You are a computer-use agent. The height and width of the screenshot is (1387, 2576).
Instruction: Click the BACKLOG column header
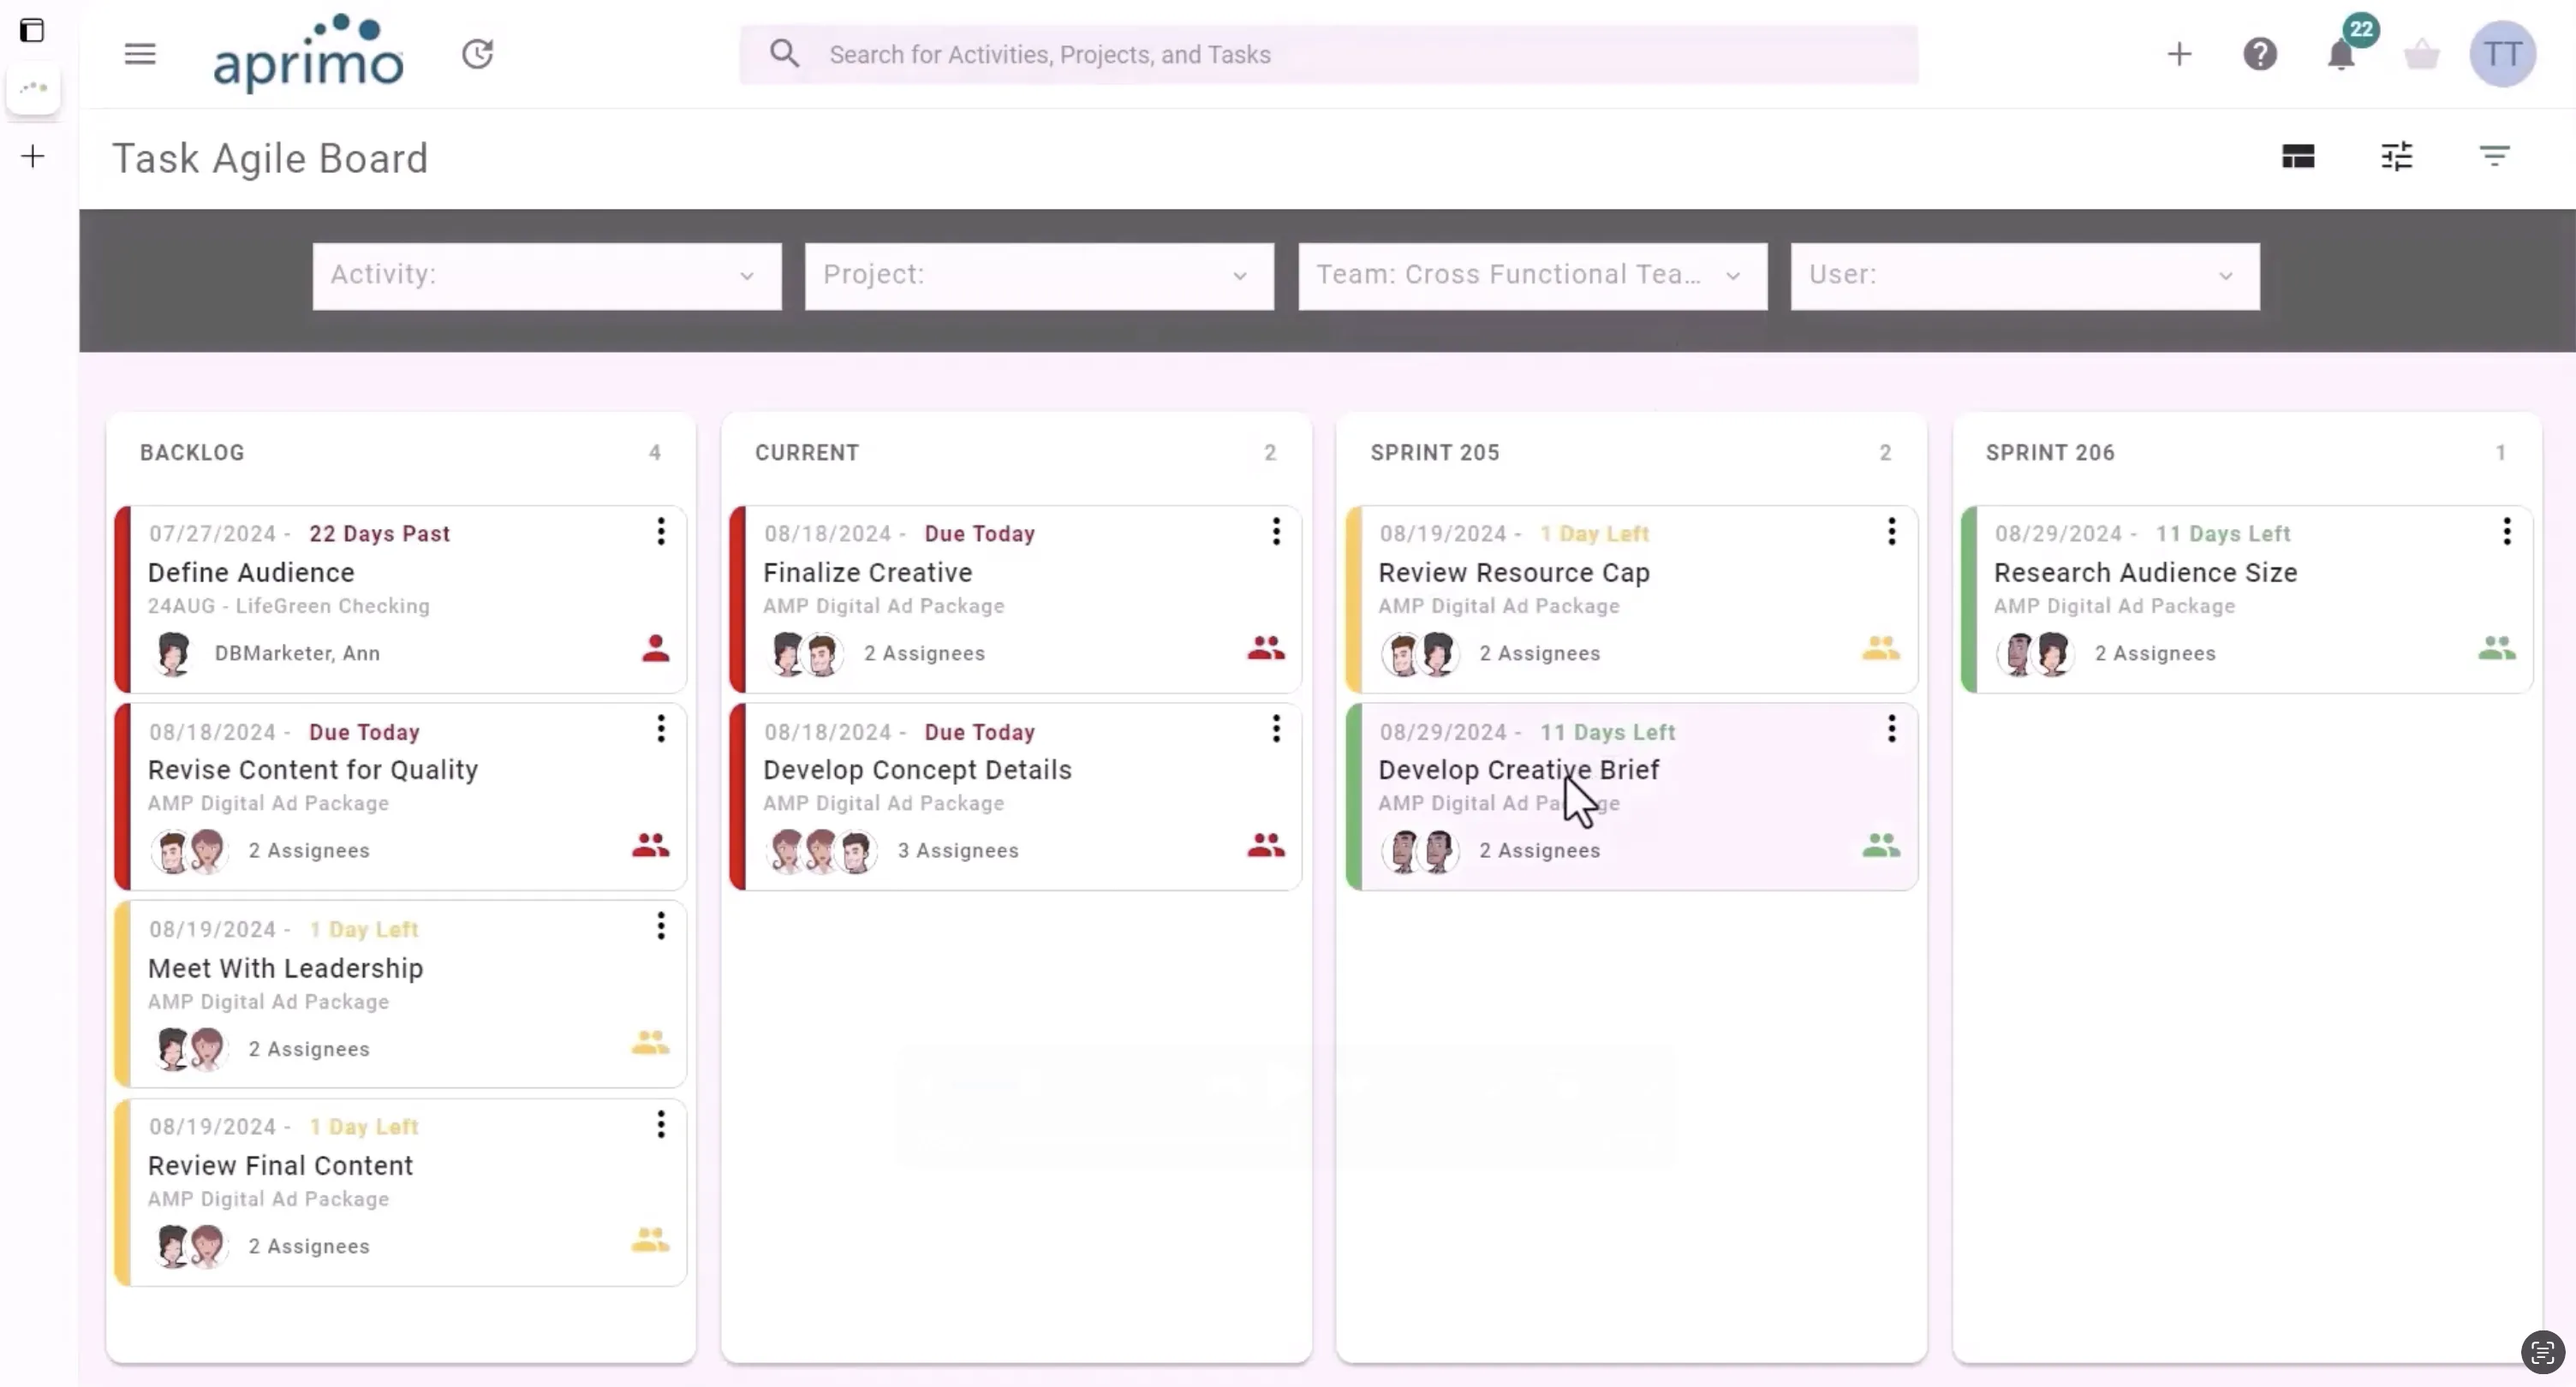[192, 453]
